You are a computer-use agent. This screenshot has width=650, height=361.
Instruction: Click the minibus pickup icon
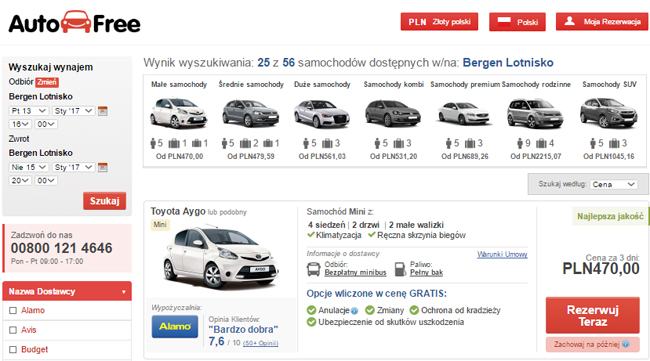pyautogui.click(x=313, y=269)
